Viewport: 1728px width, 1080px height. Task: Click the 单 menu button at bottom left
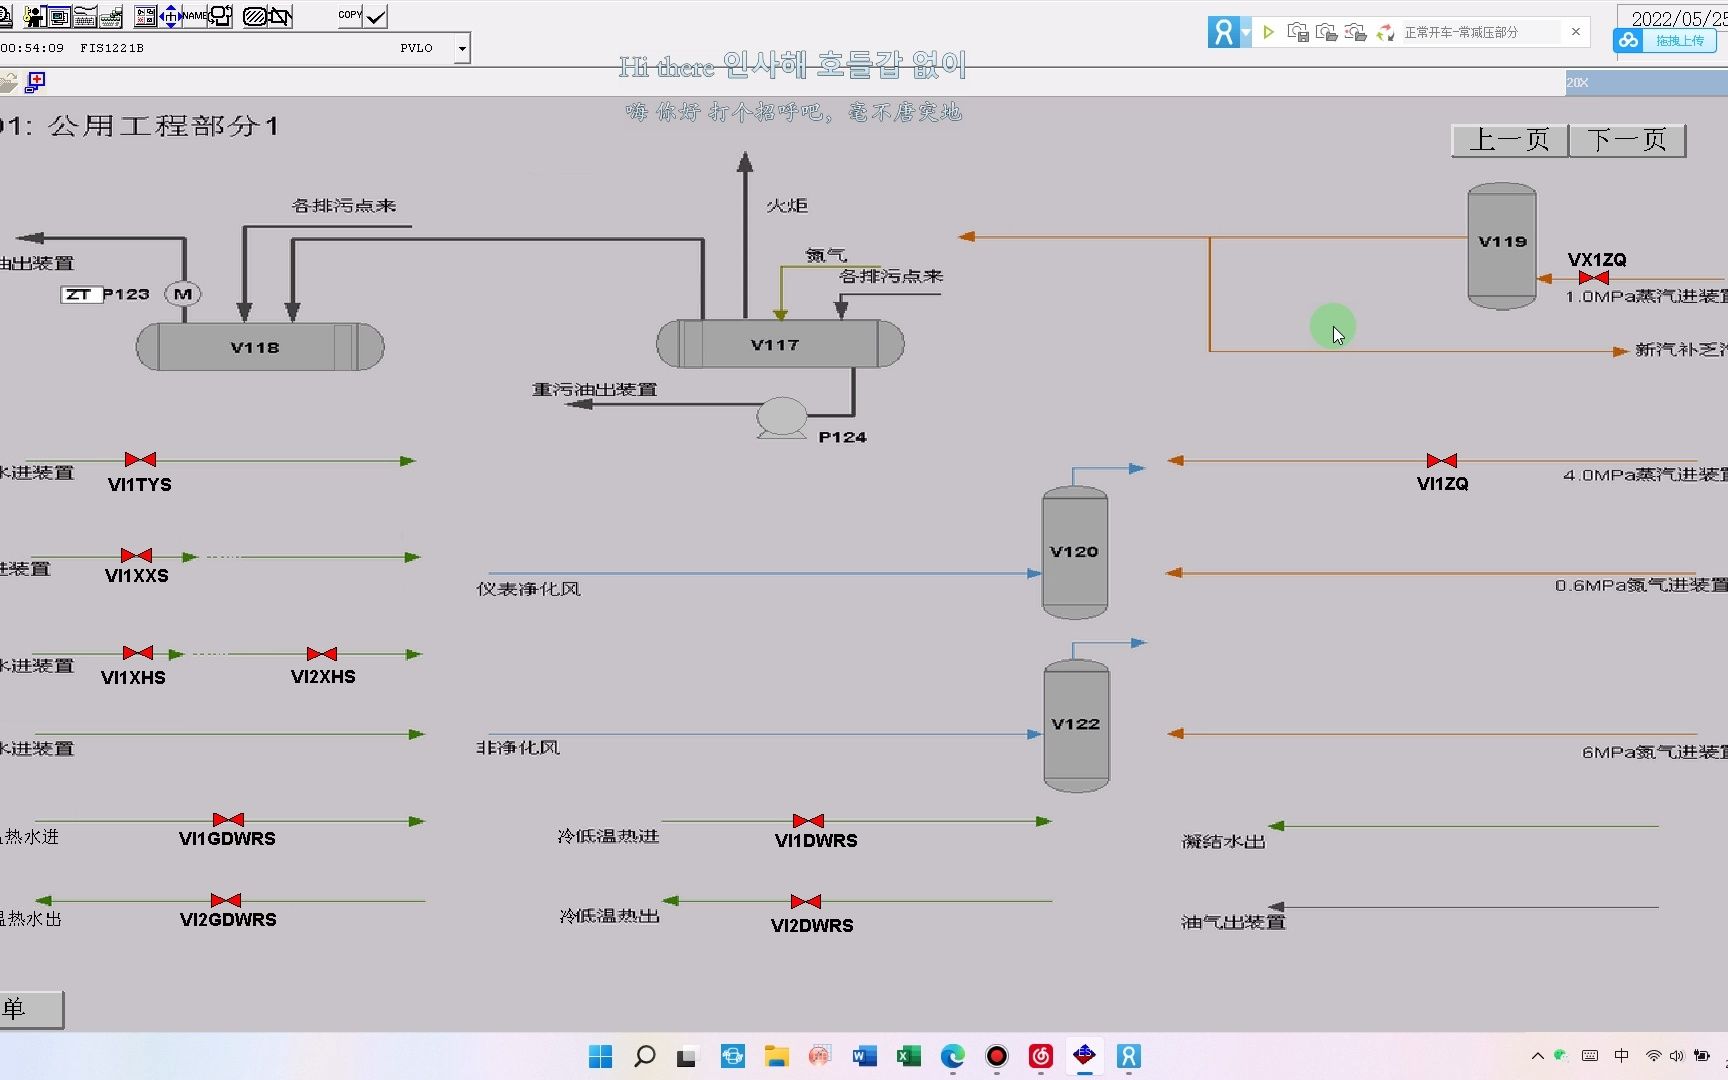tap(30, 1009)
